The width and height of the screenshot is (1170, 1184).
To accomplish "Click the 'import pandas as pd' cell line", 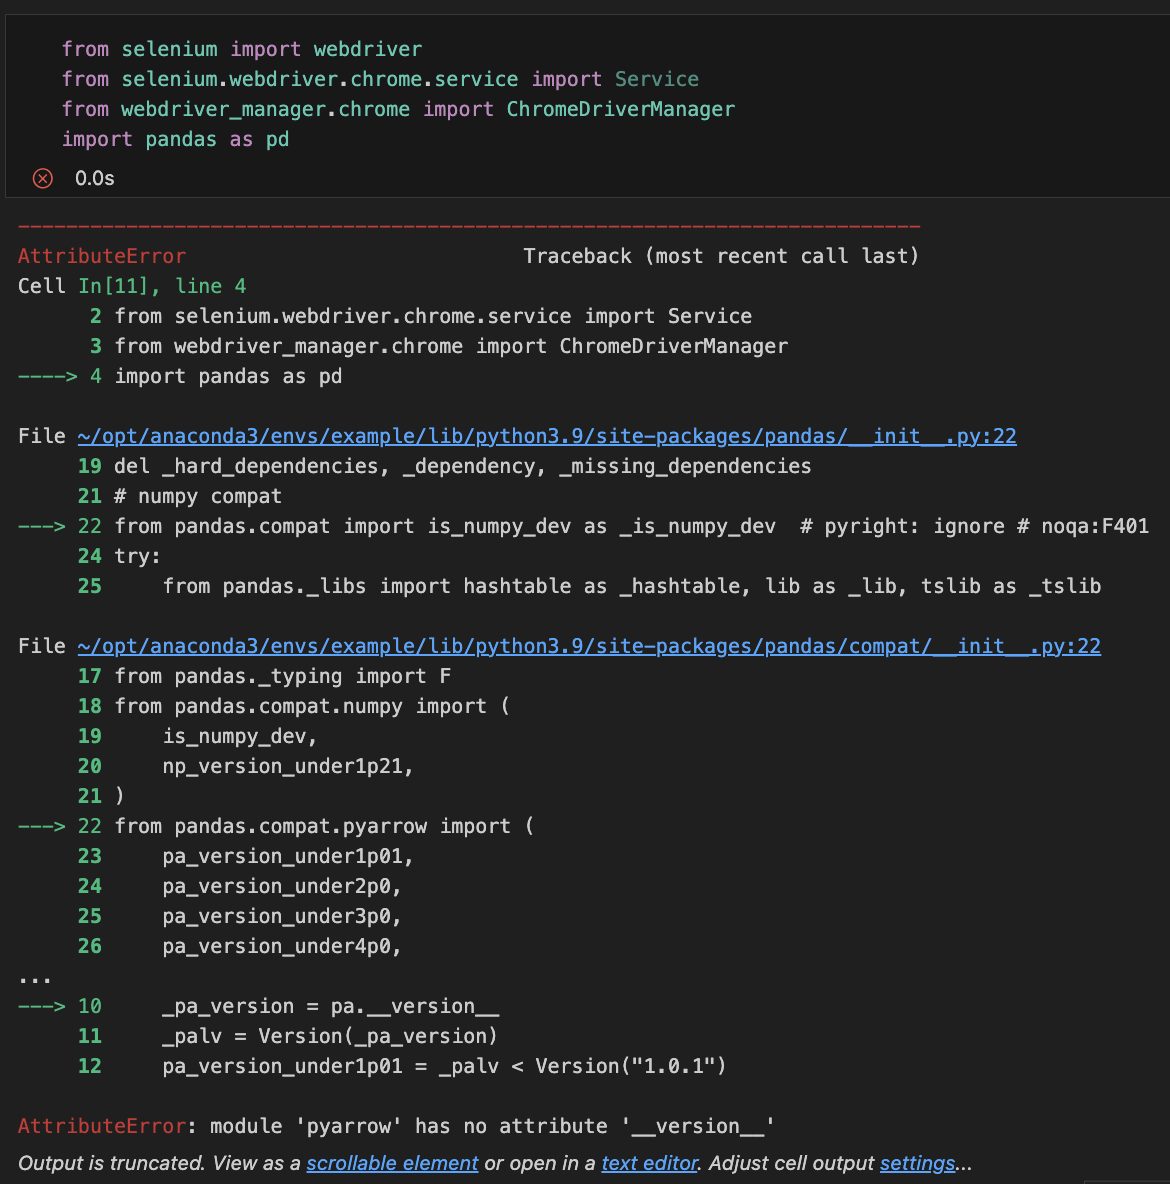I will pos(175,139).
